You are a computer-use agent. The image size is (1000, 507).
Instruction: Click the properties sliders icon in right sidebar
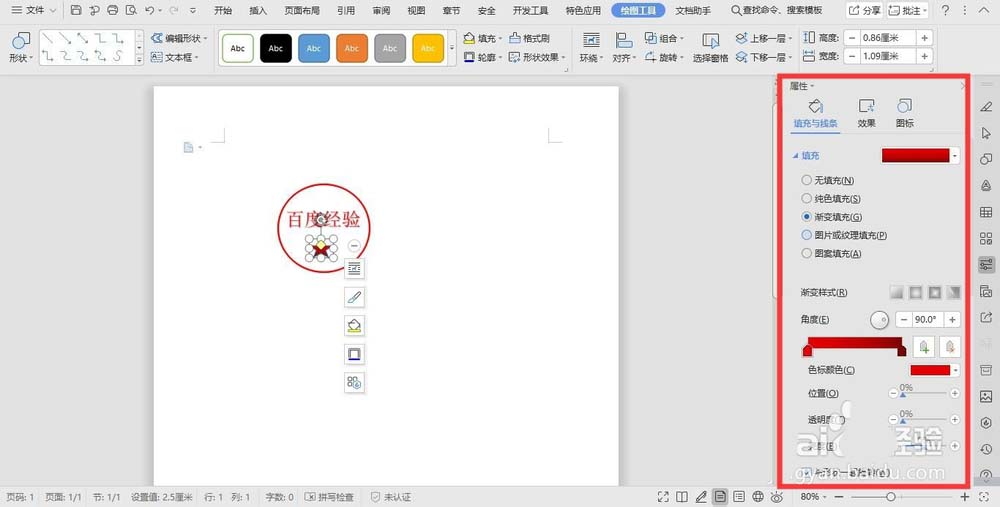pyautogui.click(x=986, y=265)
